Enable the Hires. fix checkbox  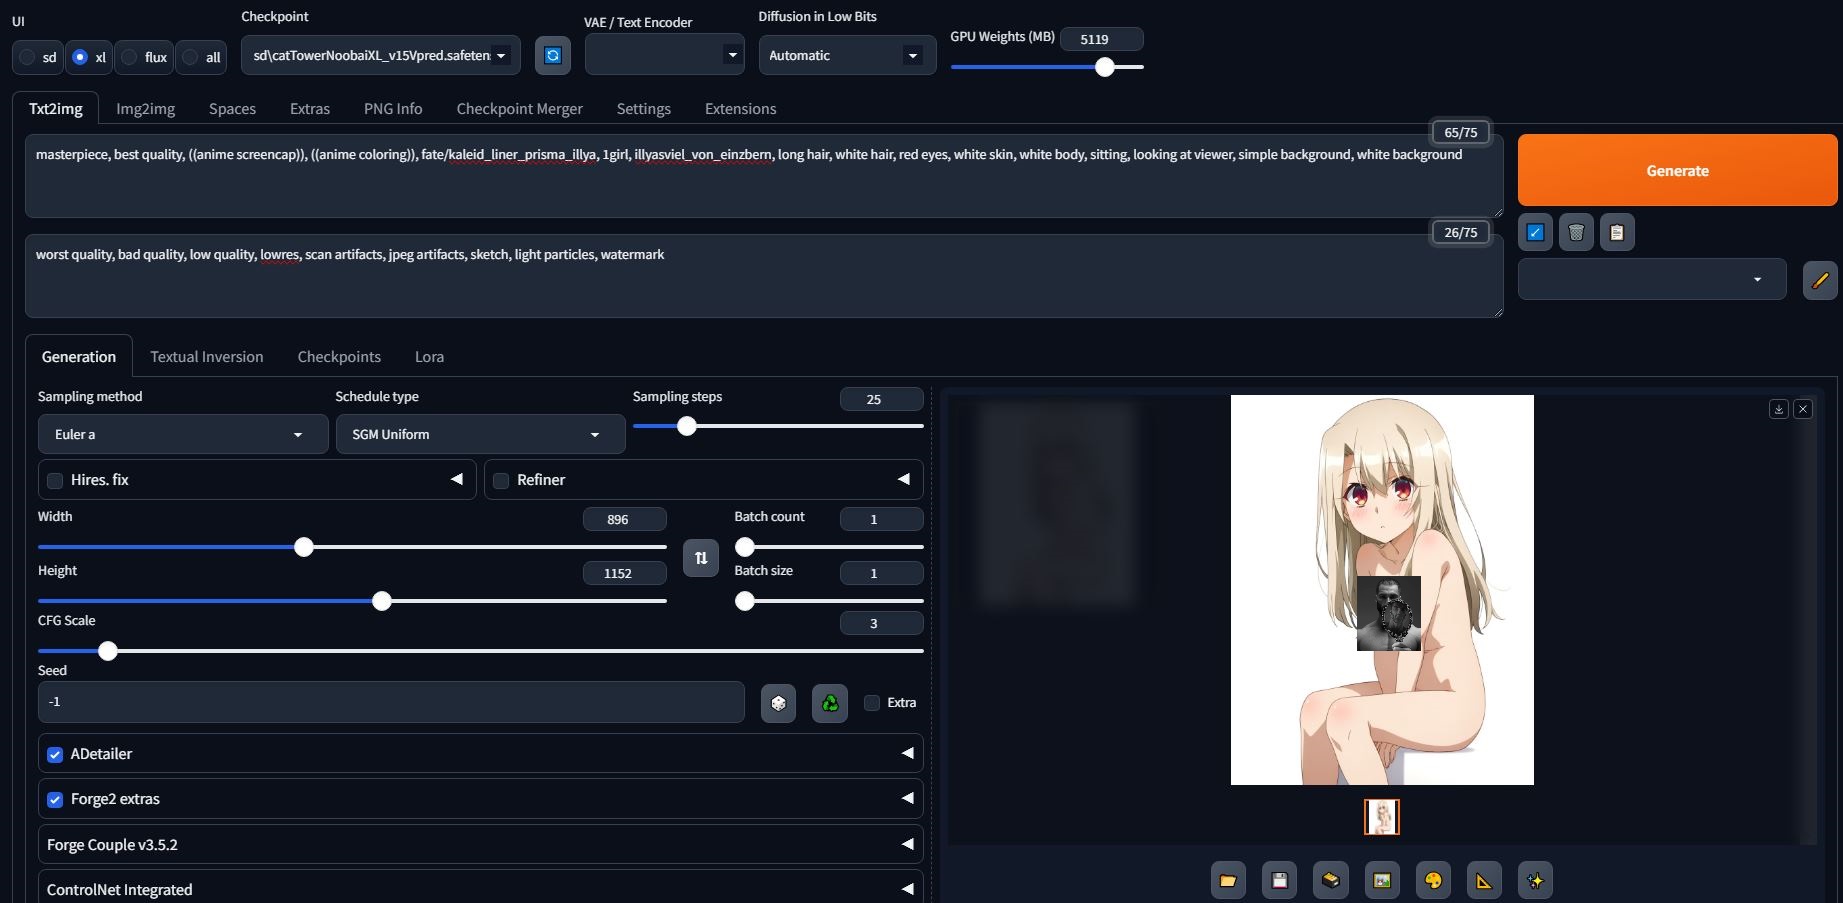coord(55,480)
